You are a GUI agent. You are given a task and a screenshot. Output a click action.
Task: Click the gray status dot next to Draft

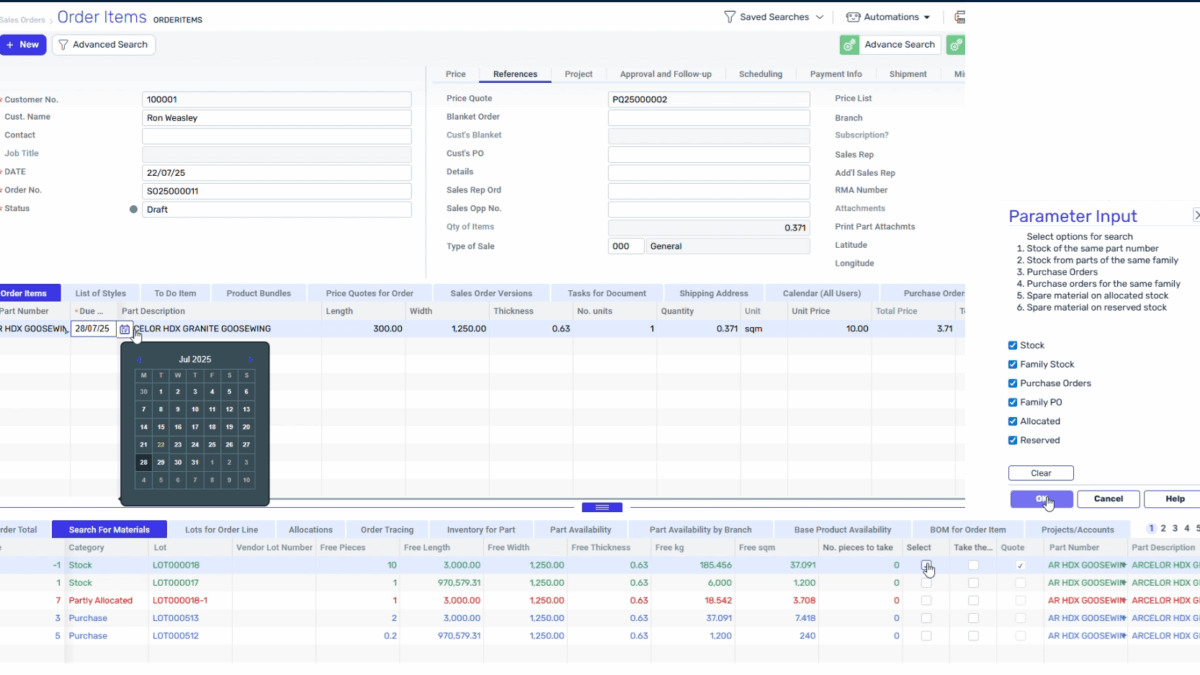pyautogui.click(x=133, y=210)
